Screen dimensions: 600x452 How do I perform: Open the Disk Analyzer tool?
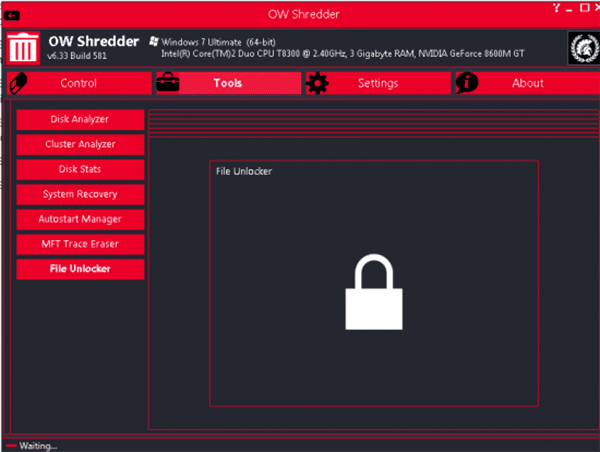click(80, 119)
